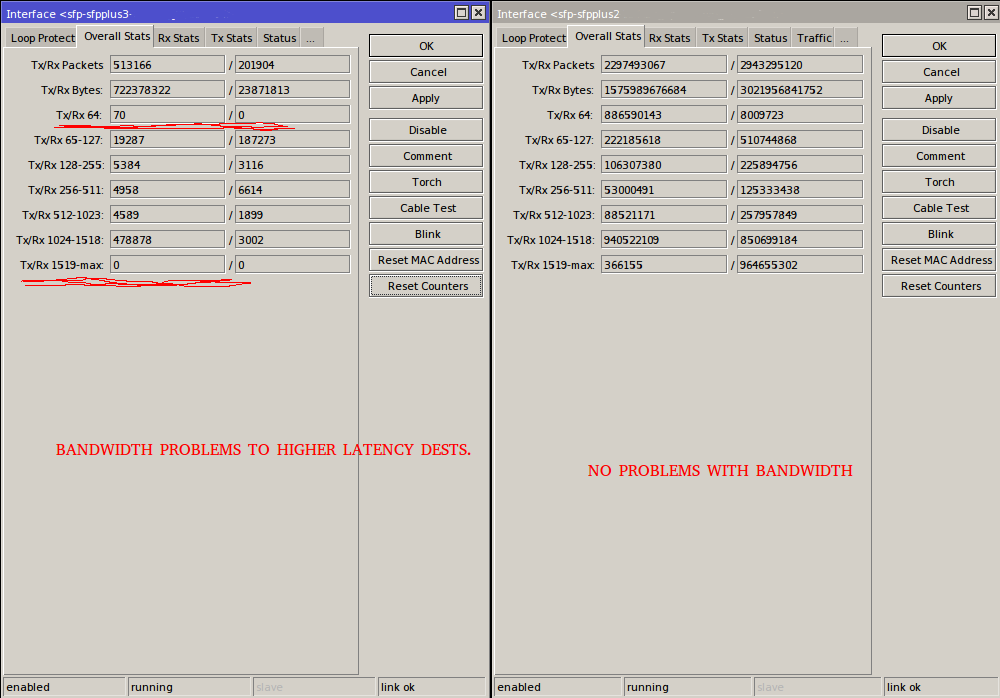Select Overall Stats tab in sfp-sfpplus2 window

click(x=608, y=36)
